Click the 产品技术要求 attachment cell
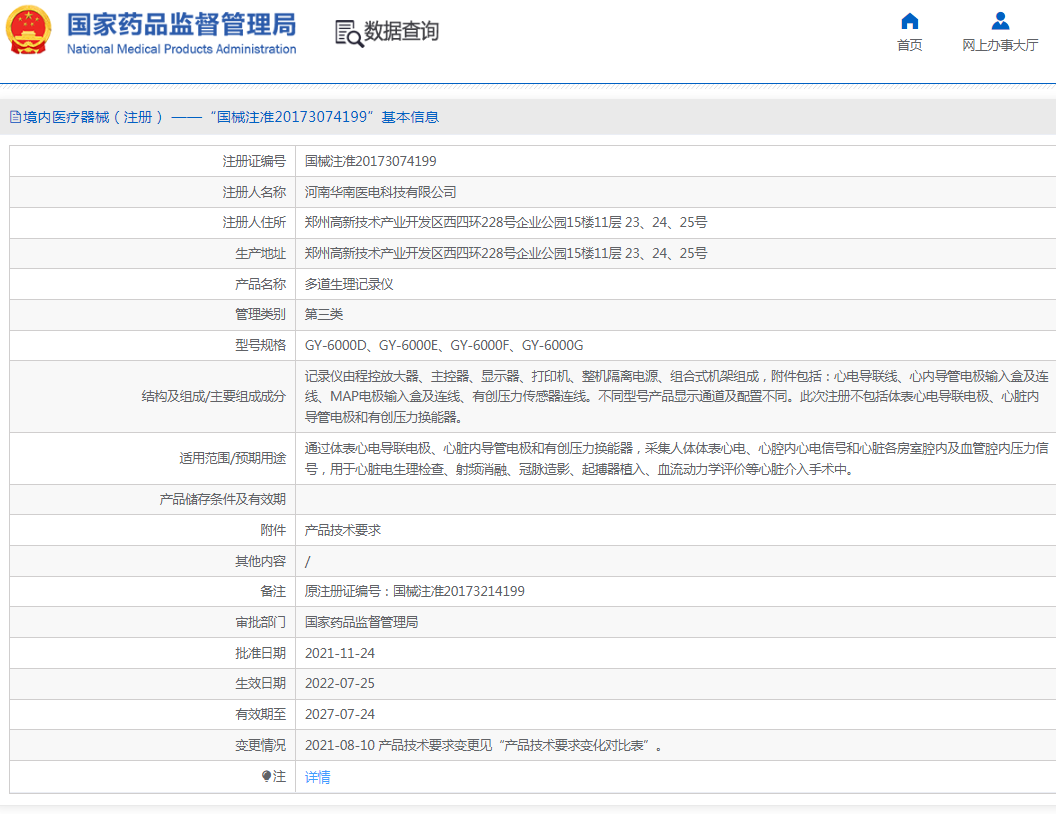This screenshot has height=814, width=1056. [342, 530]
